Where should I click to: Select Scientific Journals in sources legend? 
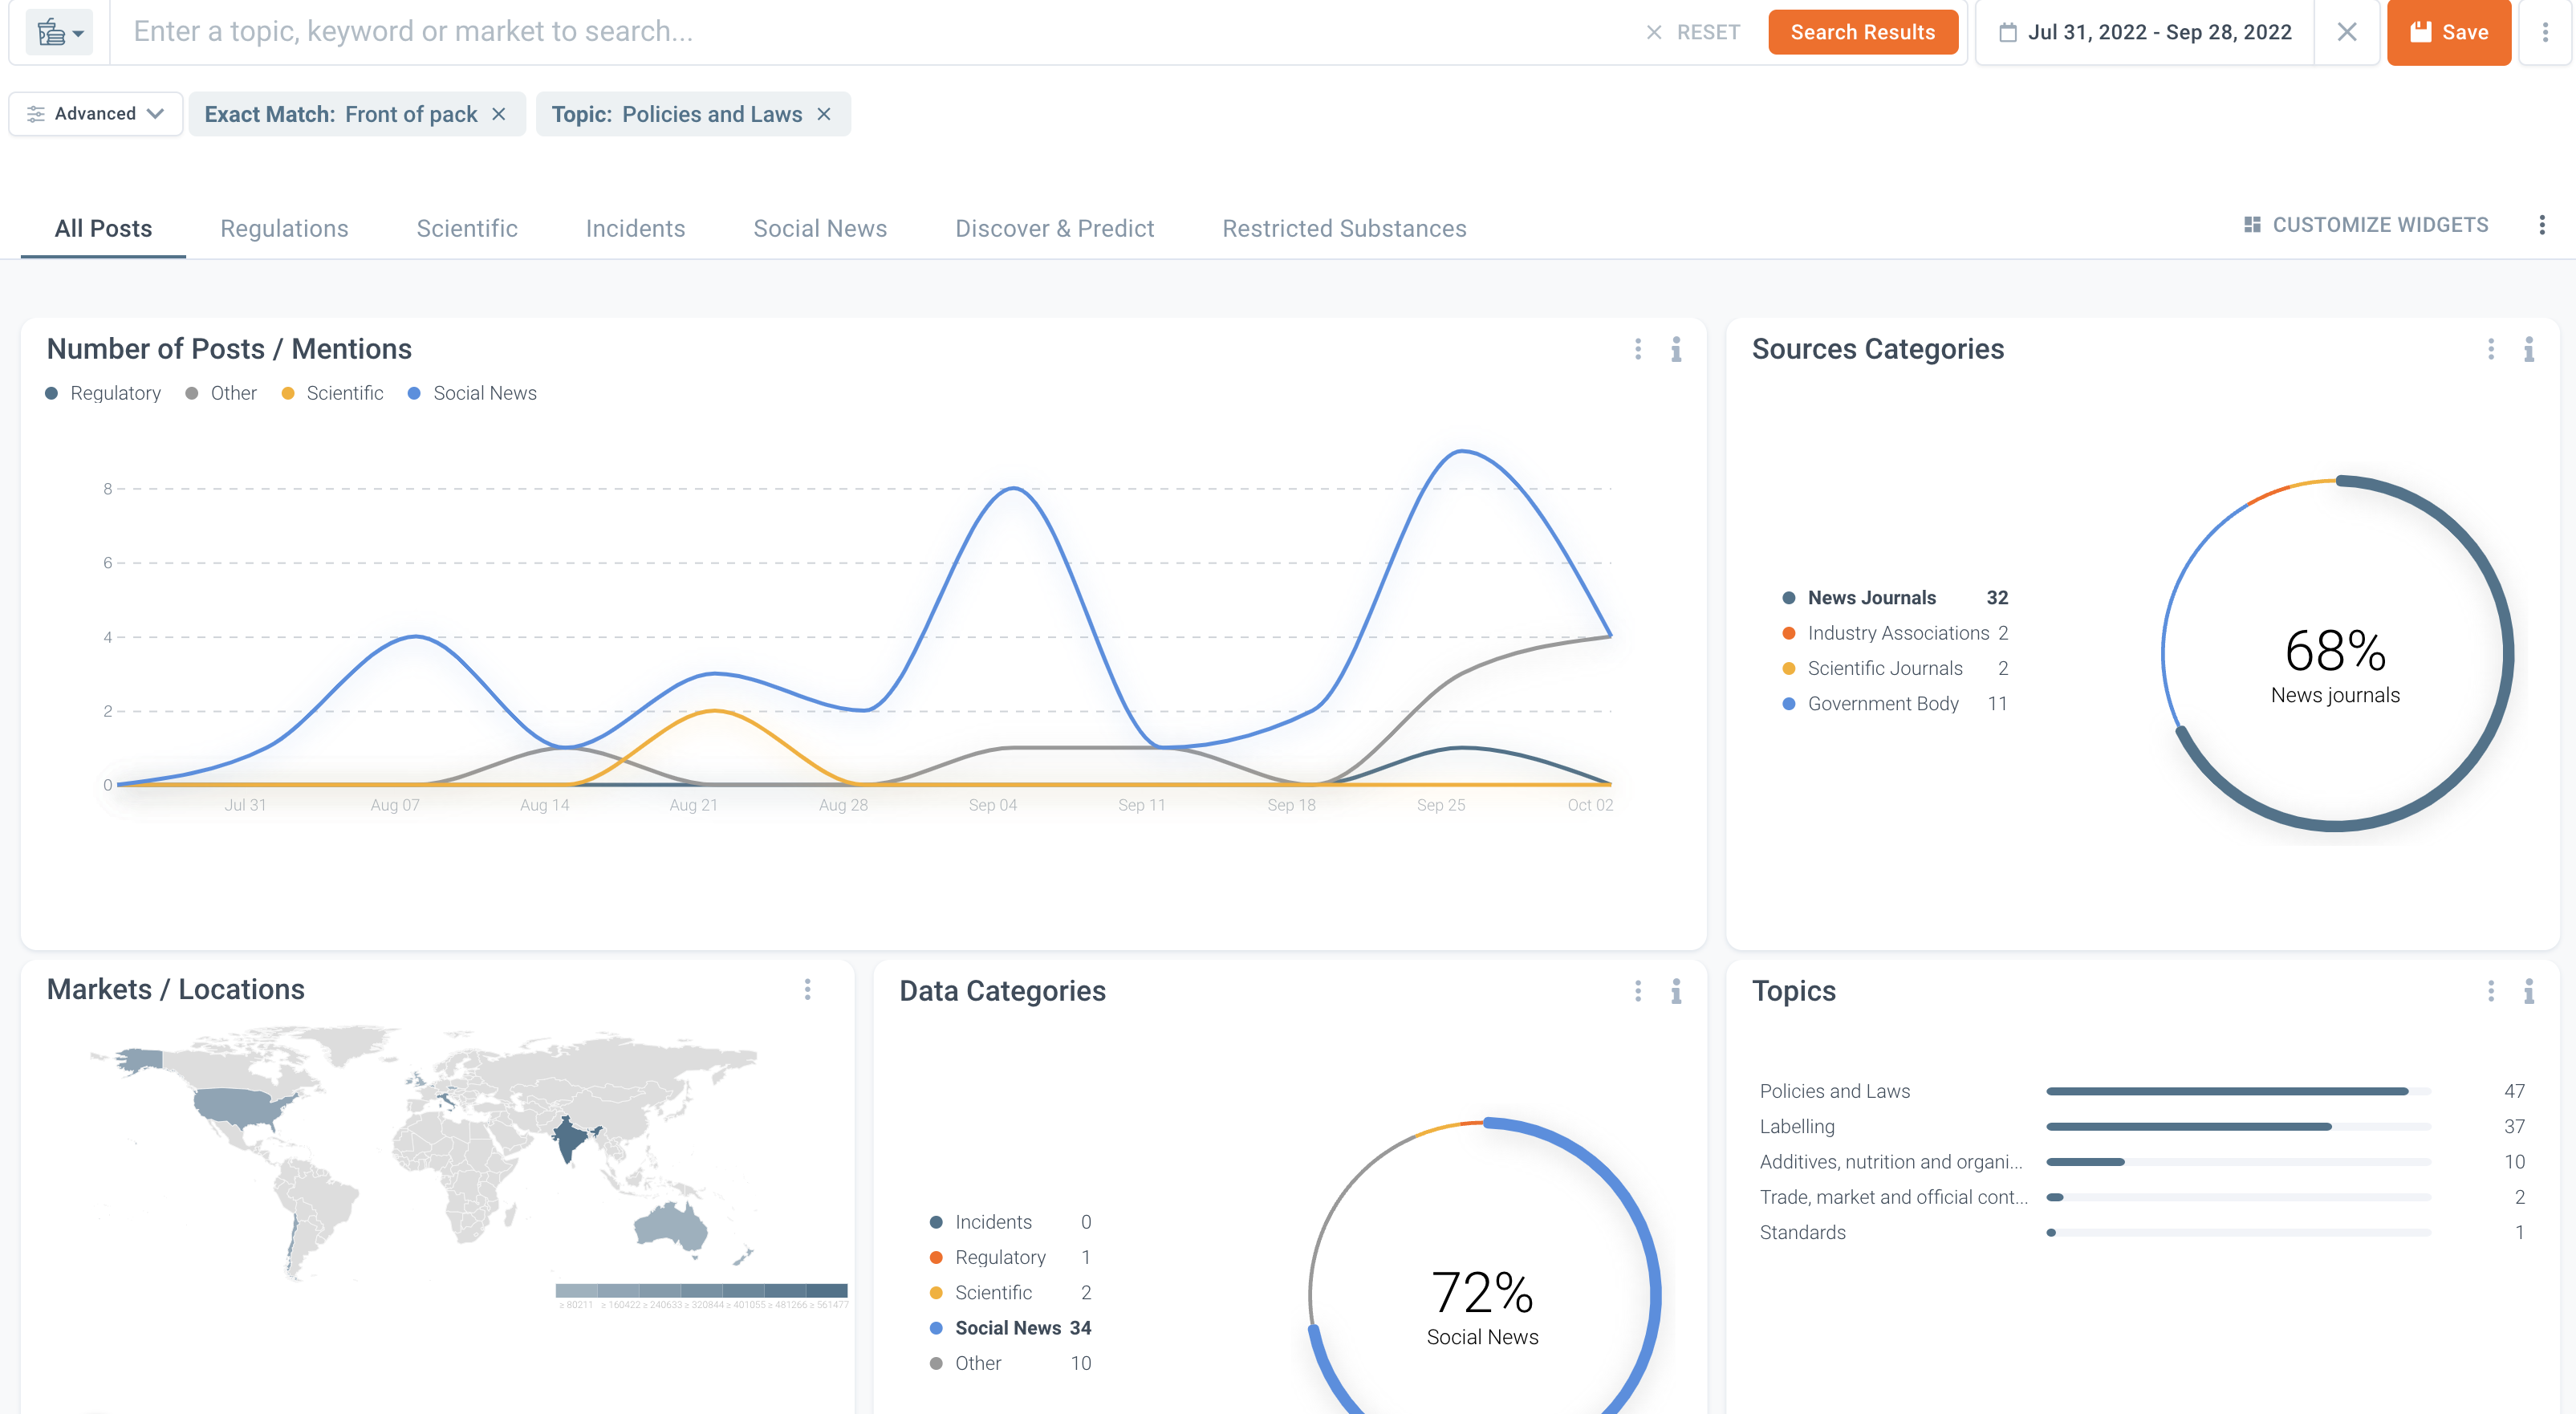pyautogui.click(x=1895, y=668)
